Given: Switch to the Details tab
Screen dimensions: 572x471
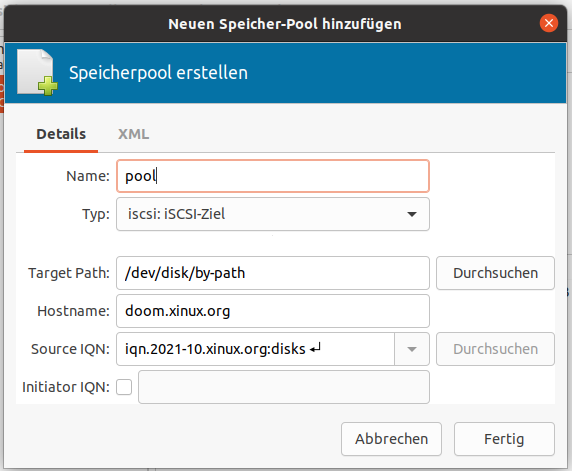Looking at the screenshot, I should click(x=61, y=134).
